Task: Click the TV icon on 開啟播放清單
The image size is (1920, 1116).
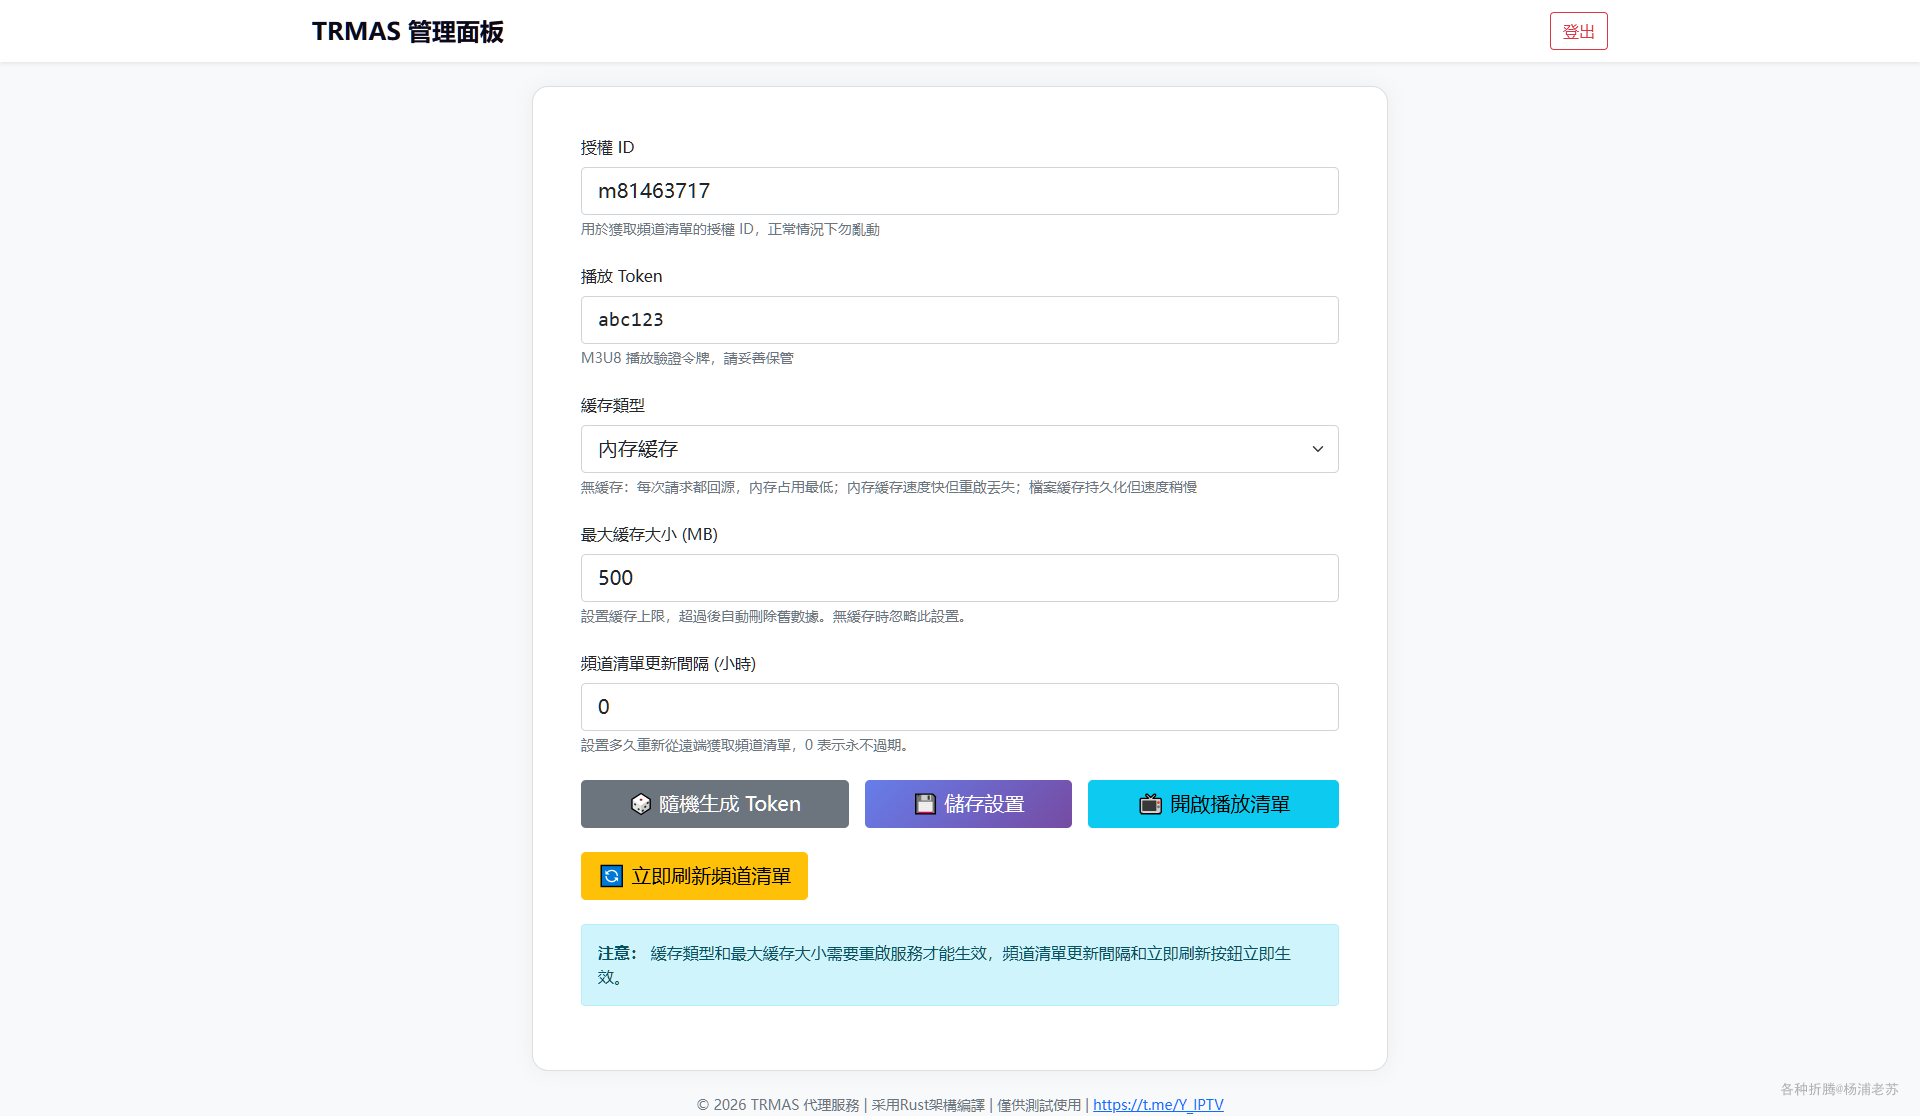Action: (1151, 804)
